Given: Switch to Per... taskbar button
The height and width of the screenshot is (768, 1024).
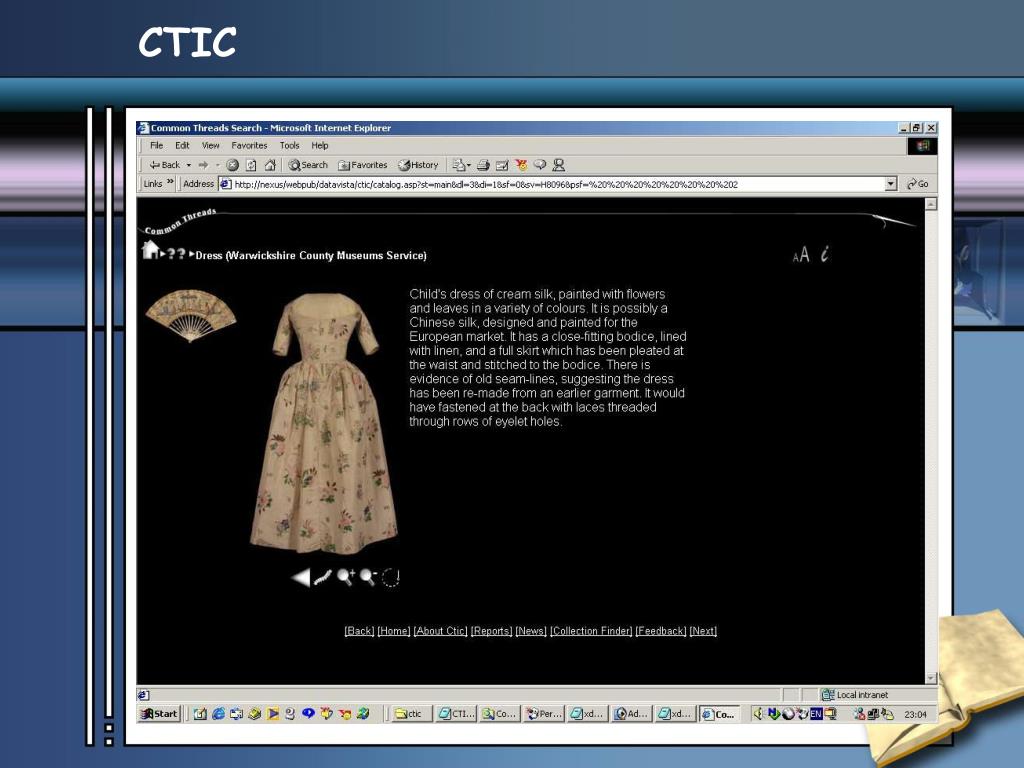Looking at the screenshot, I should 544,714.
